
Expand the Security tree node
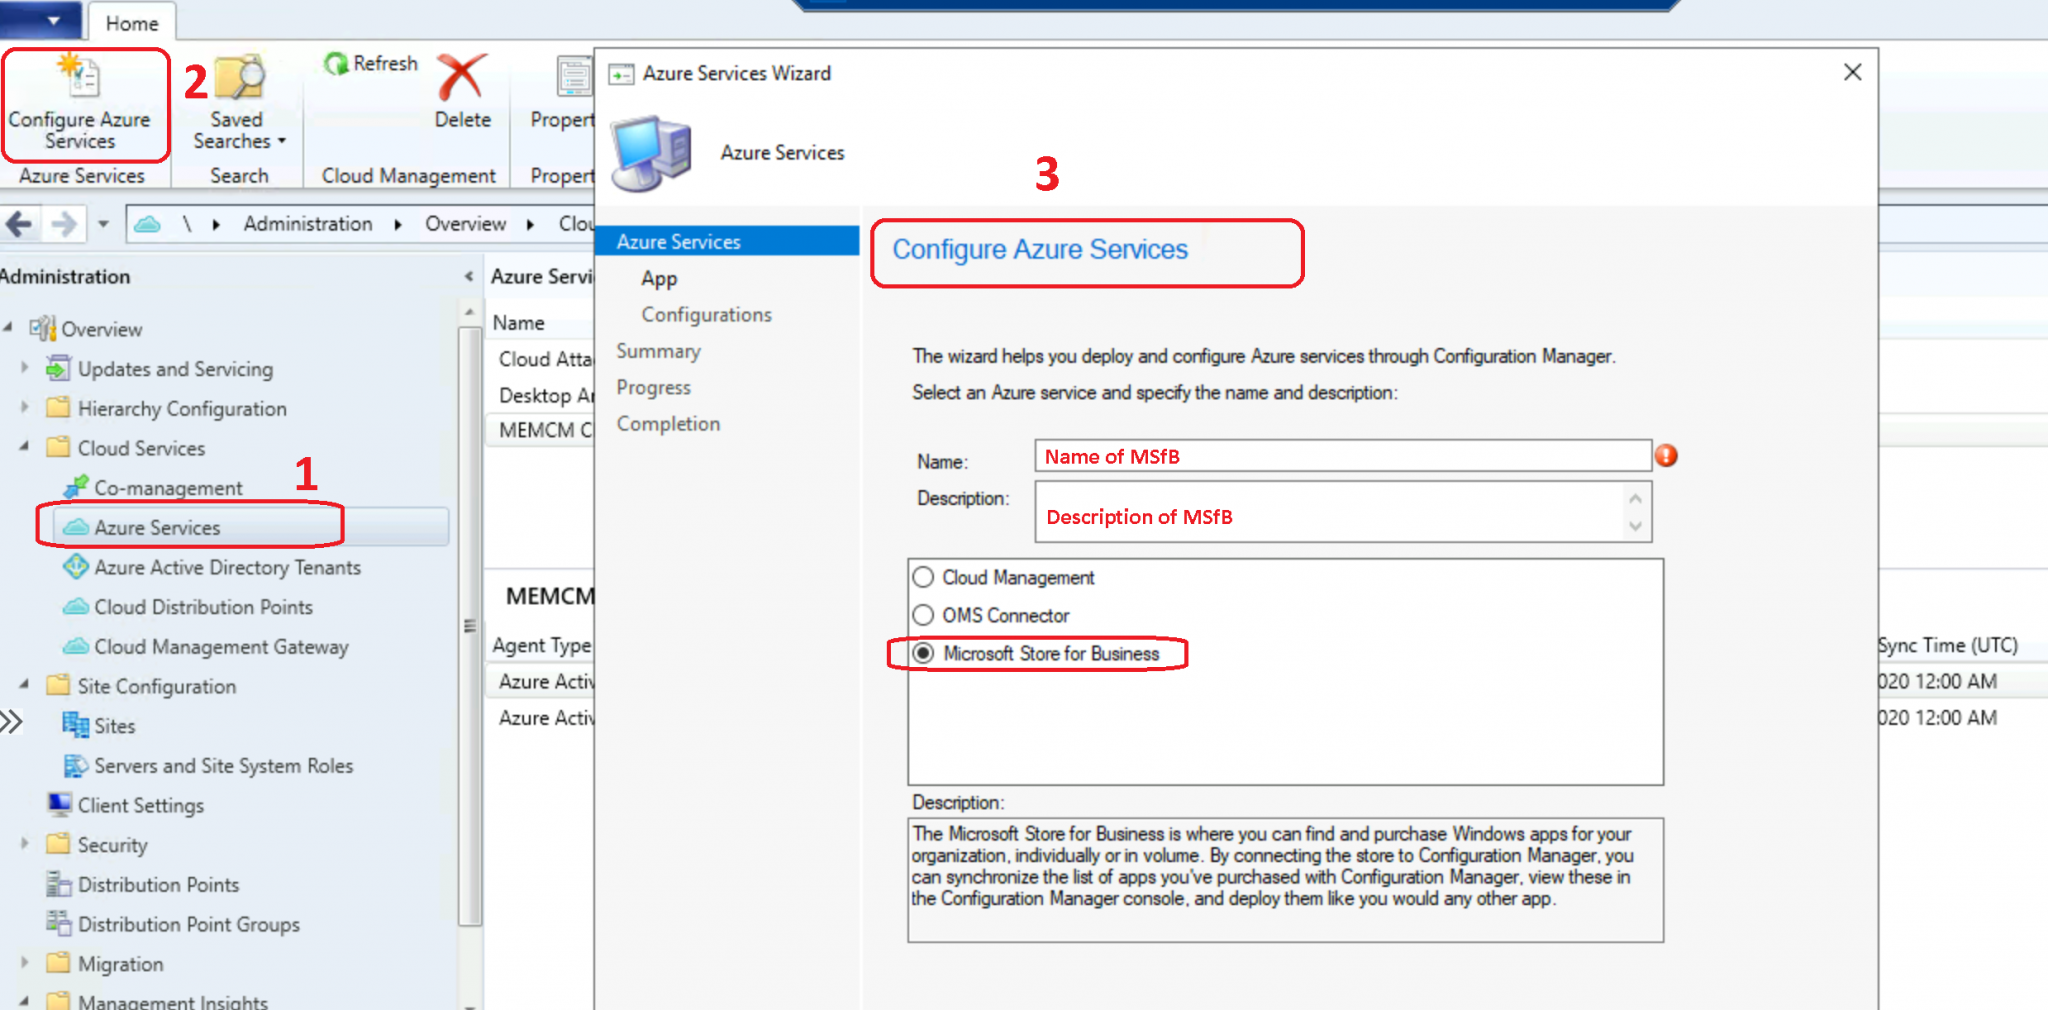click(x=25, y=845)
